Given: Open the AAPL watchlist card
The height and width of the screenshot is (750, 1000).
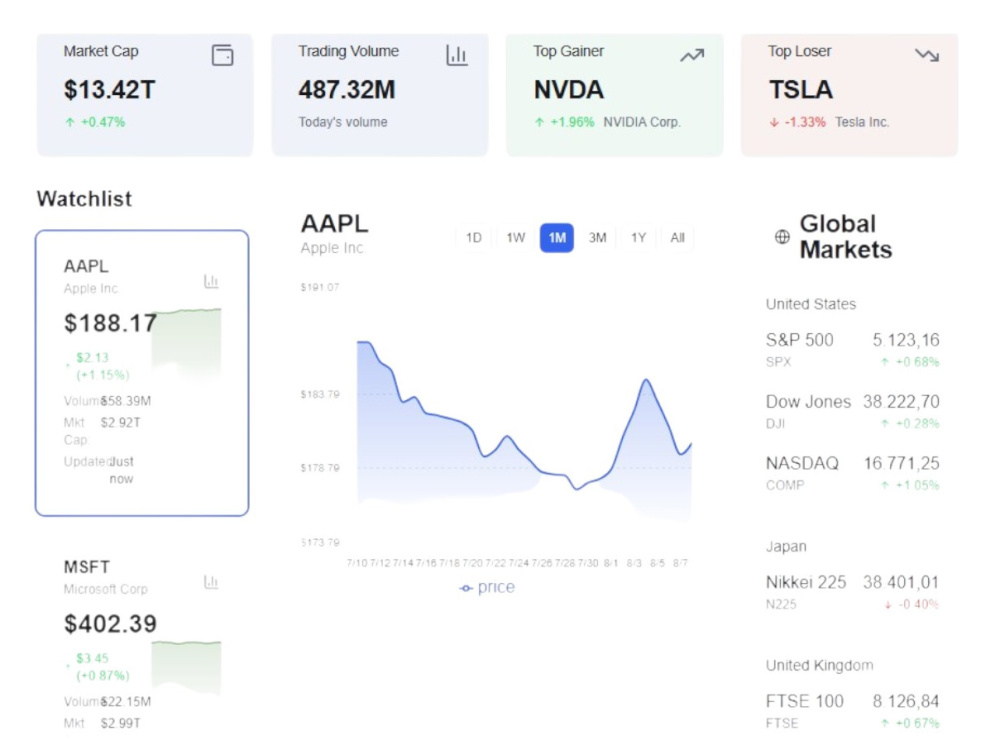Looking at the screenshot, I should (142, 373).
